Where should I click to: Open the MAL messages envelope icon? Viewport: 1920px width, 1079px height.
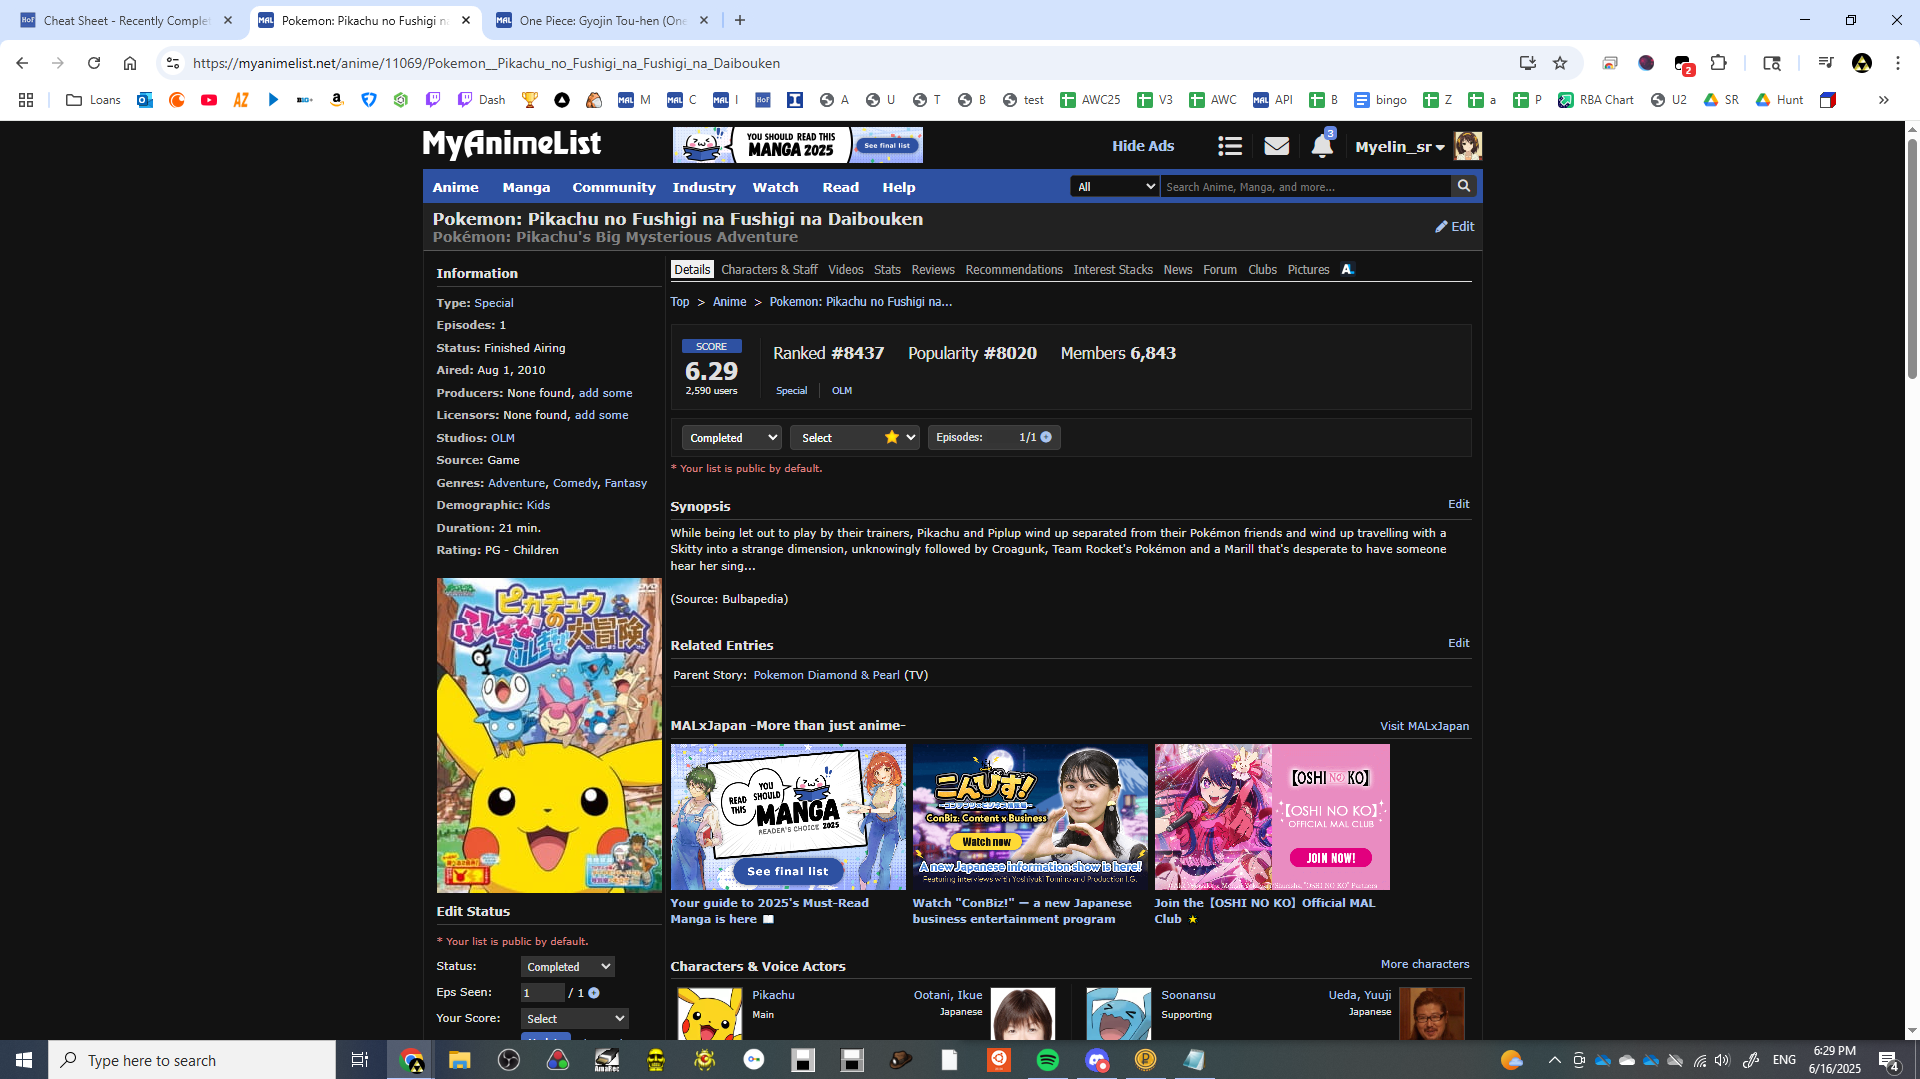(x=1276, y=146)
